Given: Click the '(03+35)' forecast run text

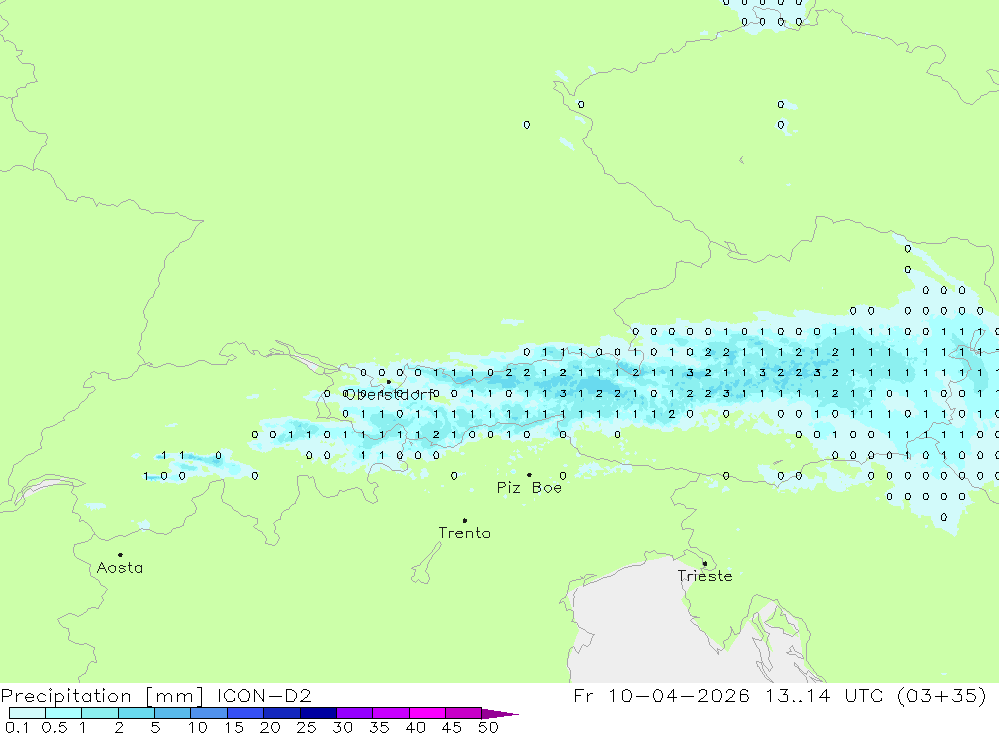Looking at the screenshot, I should [941, 695].
